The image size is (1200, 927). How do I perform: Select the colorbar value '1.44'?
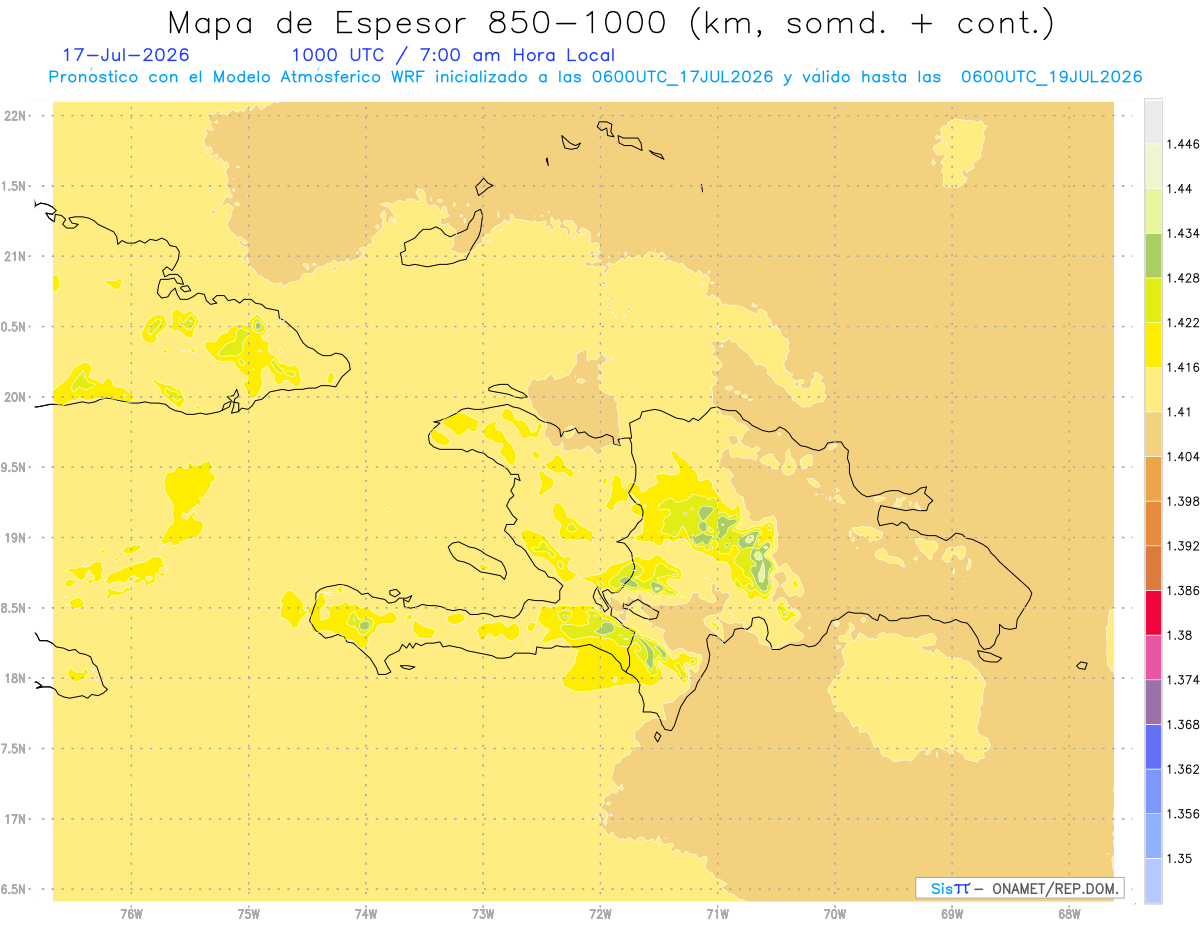(x=1179, y=189)
